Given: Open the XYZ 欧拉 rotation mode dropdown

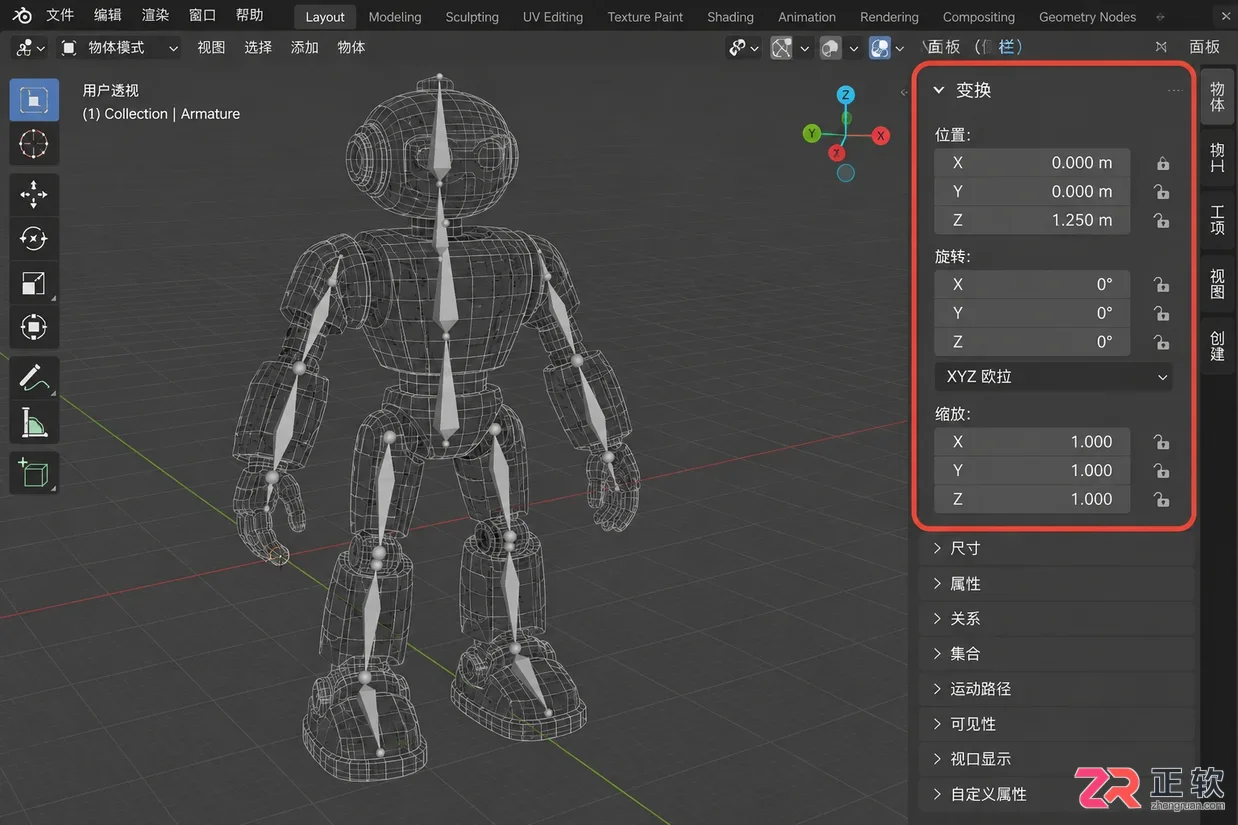Looking at the screenshot, I should point(1053,377).
